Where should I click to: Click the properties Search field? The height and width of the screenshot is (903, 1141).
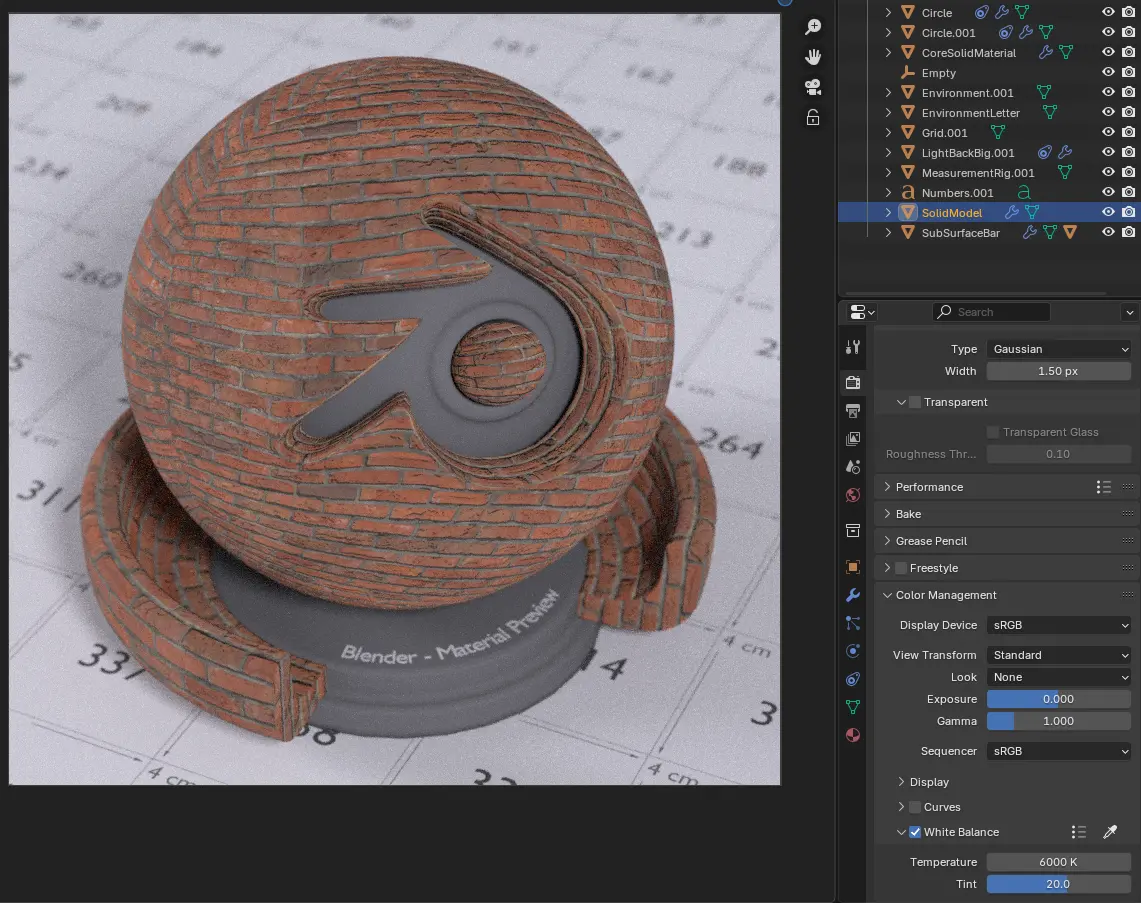tap(991, 312)
